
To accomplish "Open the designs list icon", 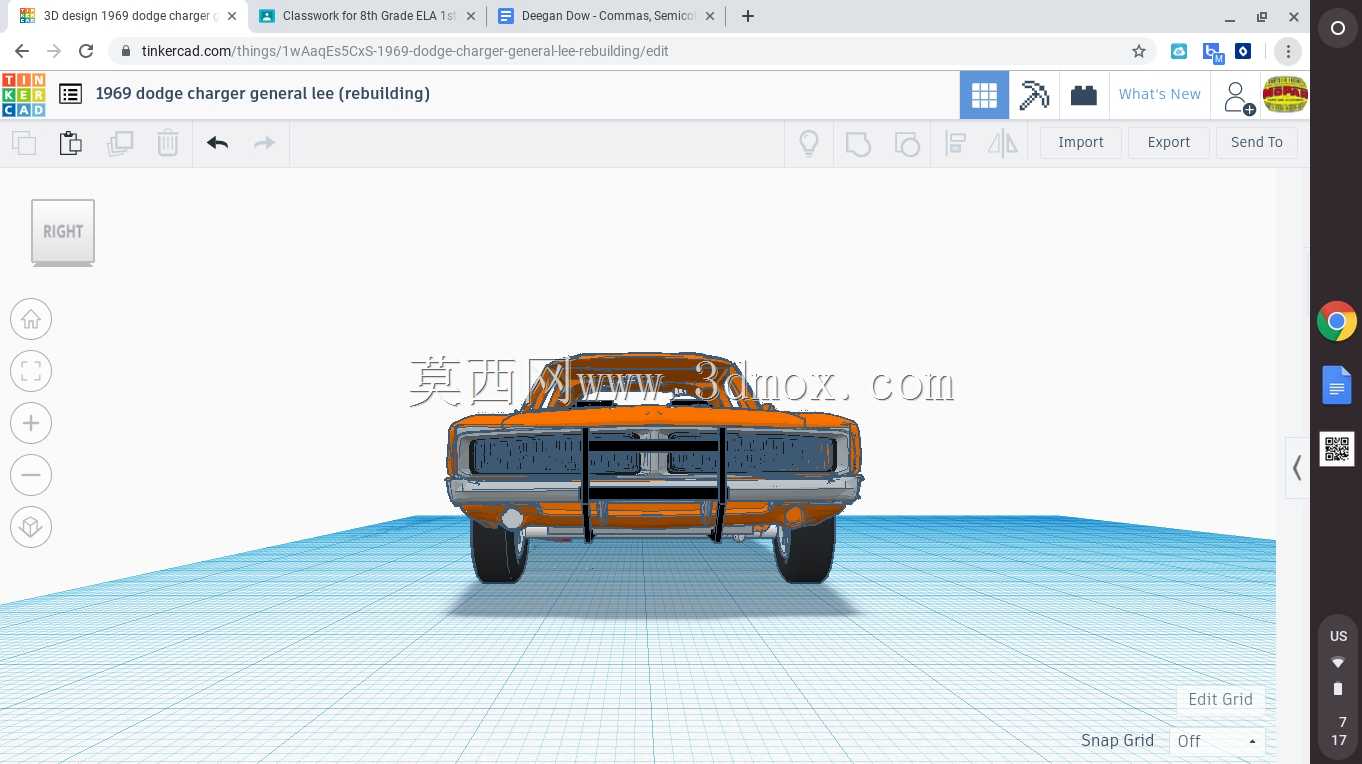I will [x=70, y=94].
